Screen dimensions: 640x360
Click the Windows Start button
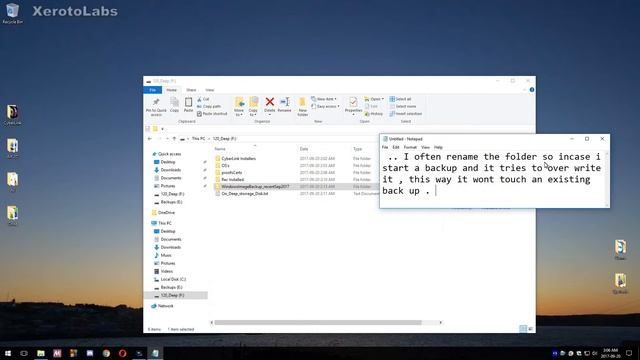tap(8, 353)
